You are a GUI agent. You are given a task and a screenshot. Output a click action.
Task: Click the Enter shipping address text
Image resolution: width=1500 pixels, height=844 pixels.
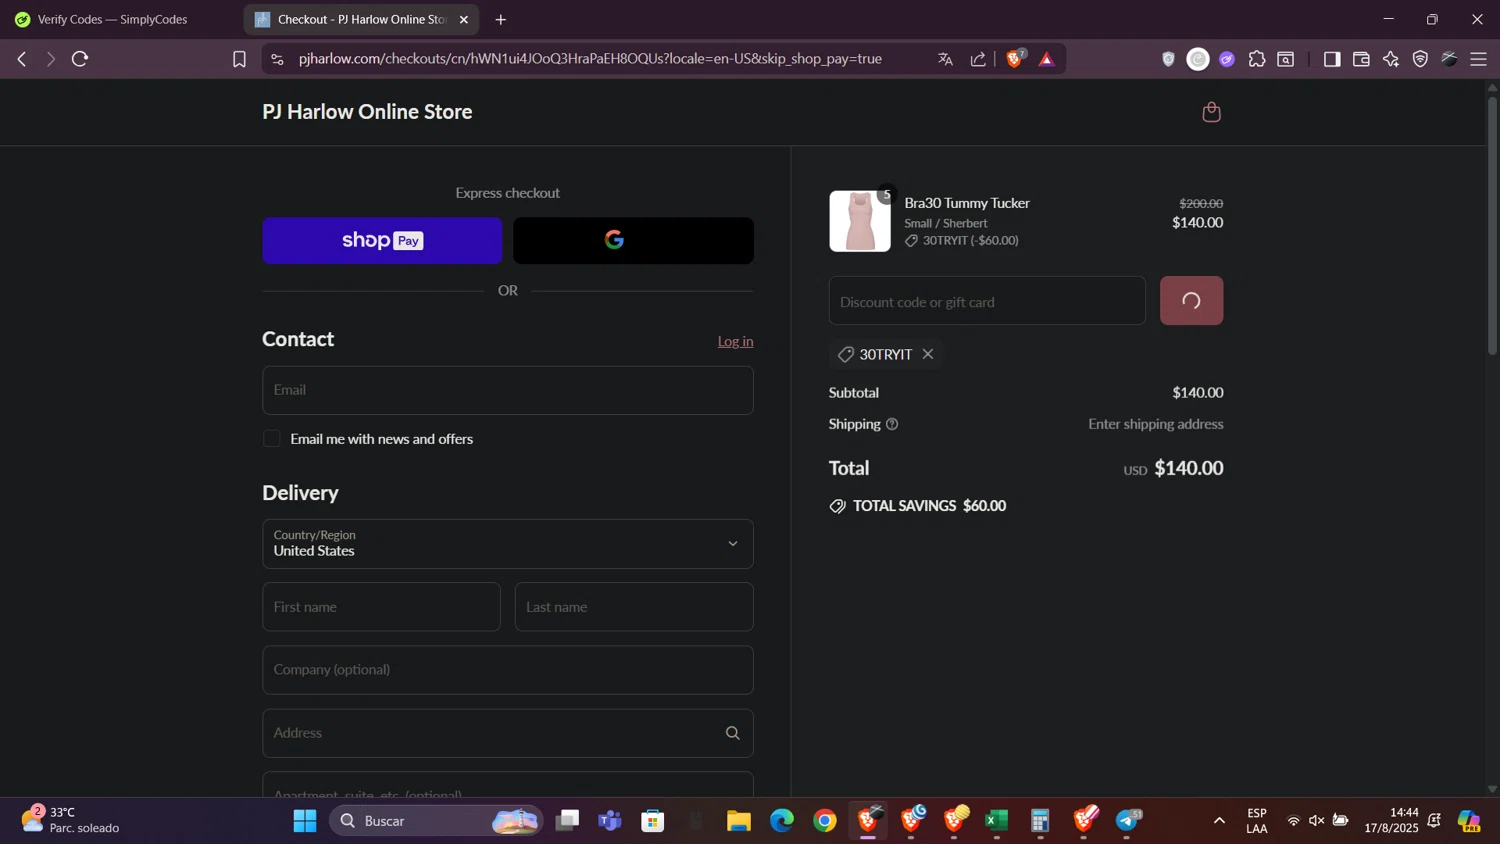point(1156,424)
